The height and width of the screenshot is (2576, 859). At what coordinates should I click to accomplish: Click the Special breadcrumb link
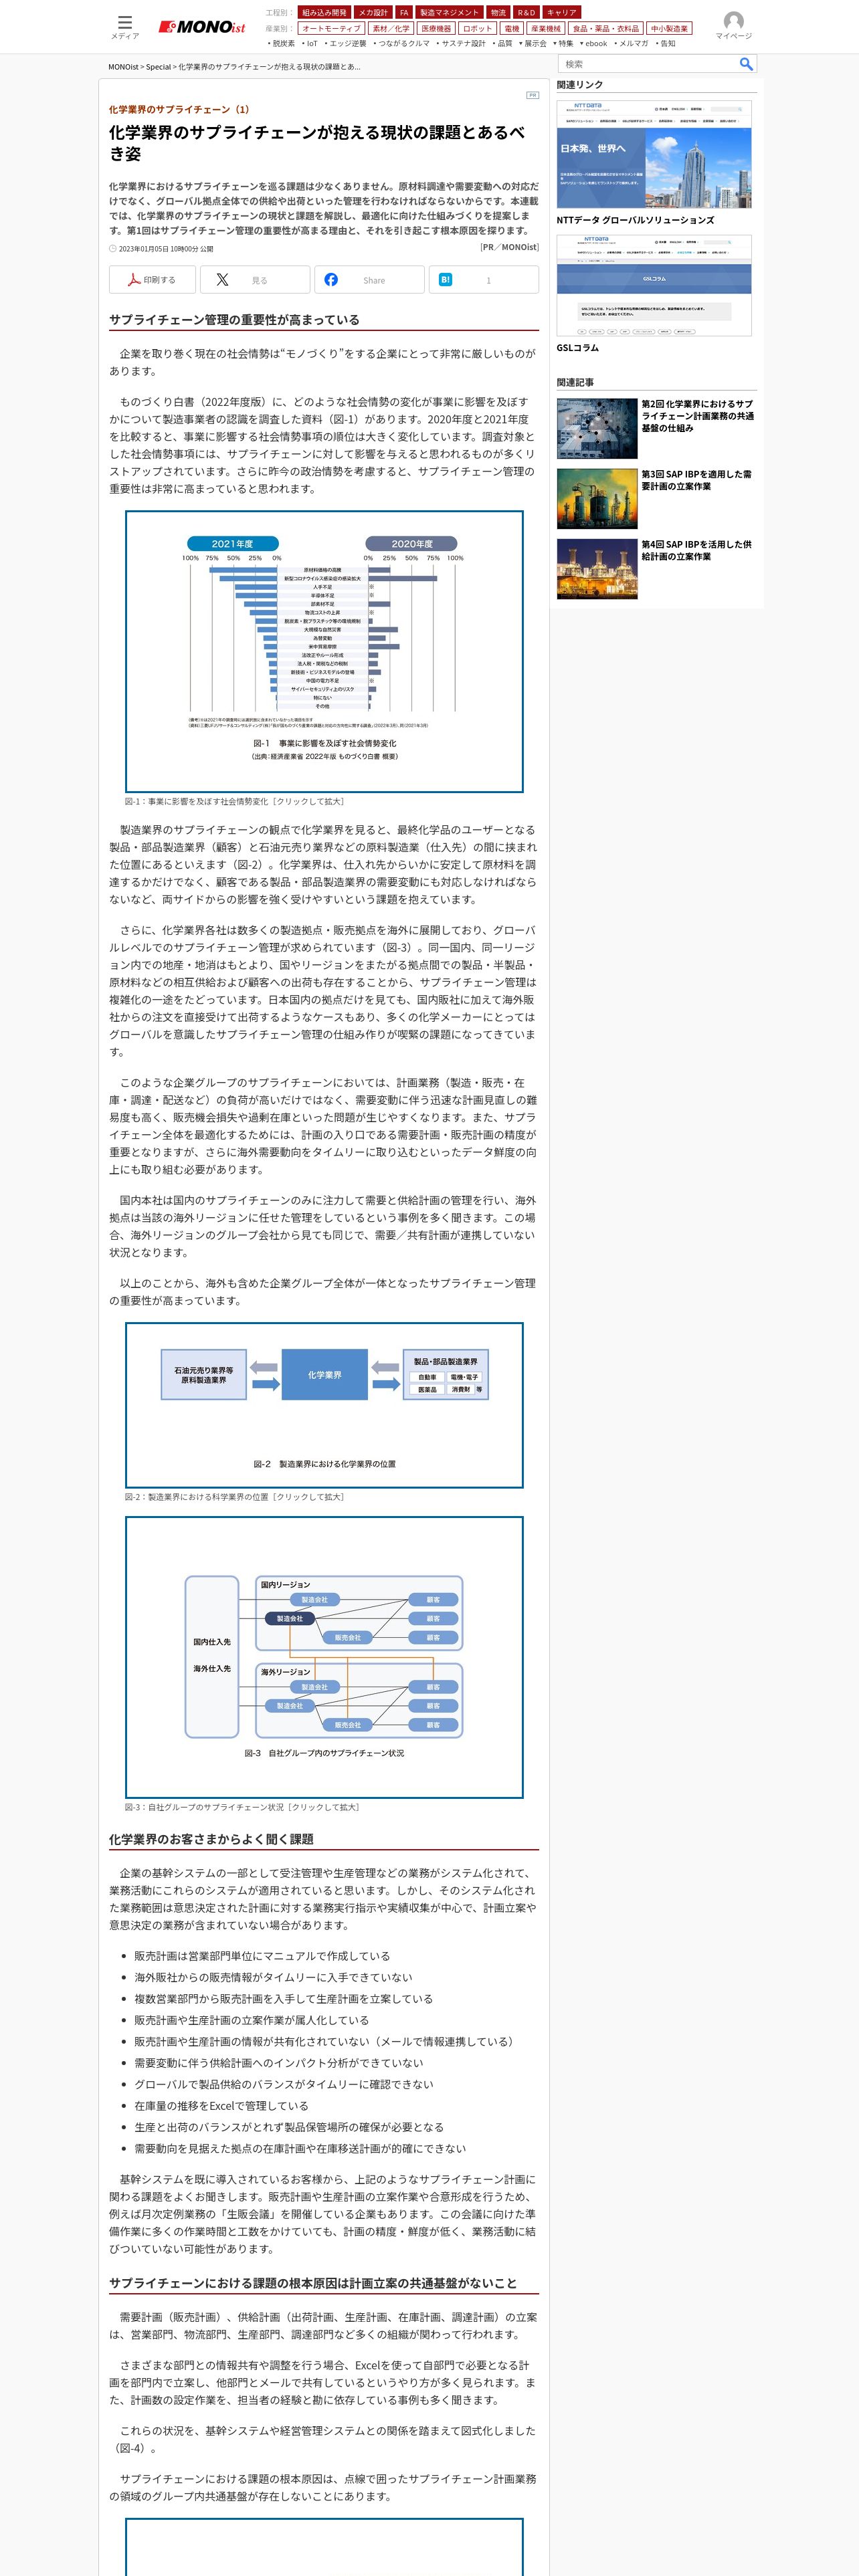tap(158, 67)
